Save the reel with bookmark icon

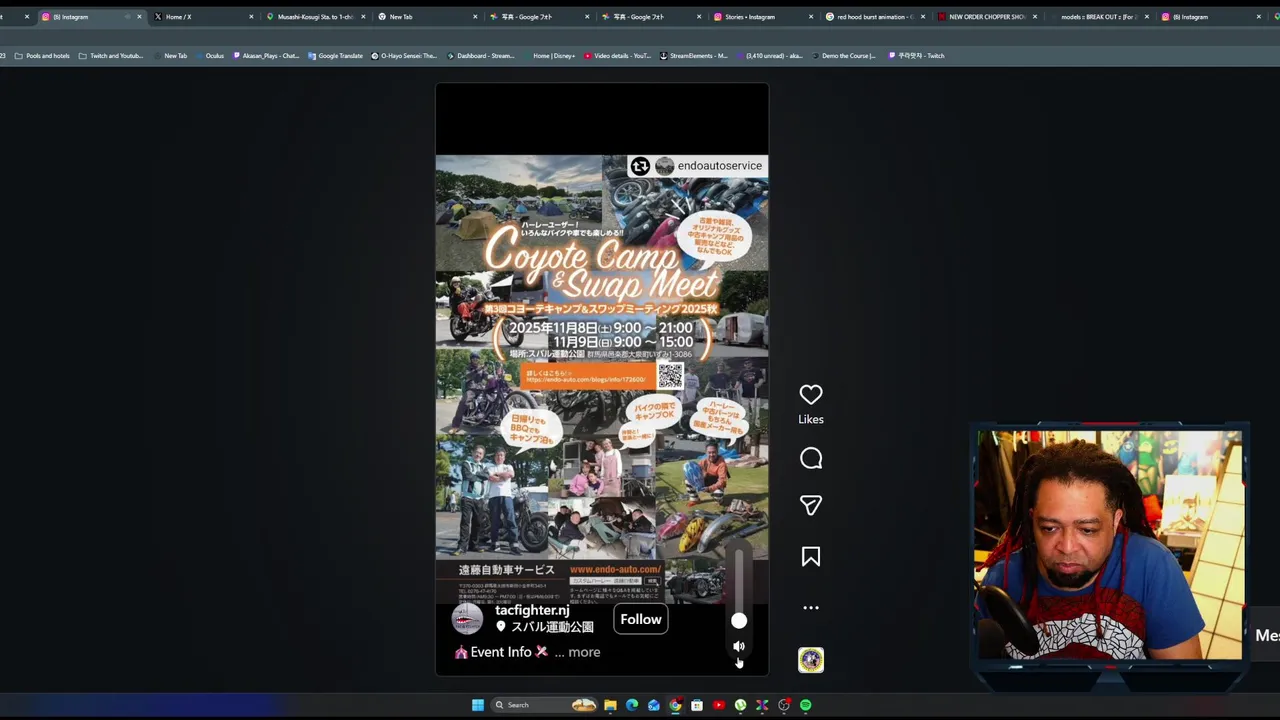[811, 557]
